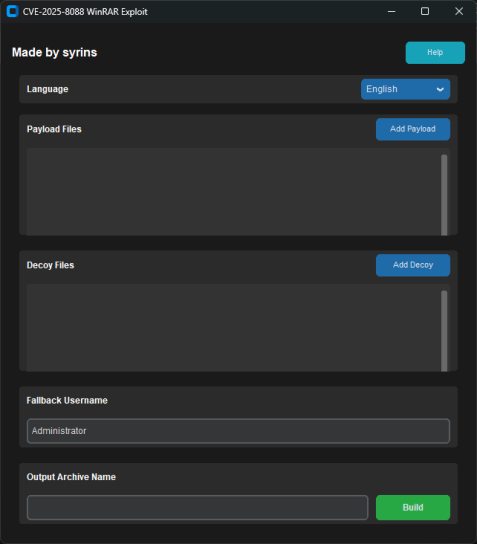Click the Payload Files section label

click(54, 129)
